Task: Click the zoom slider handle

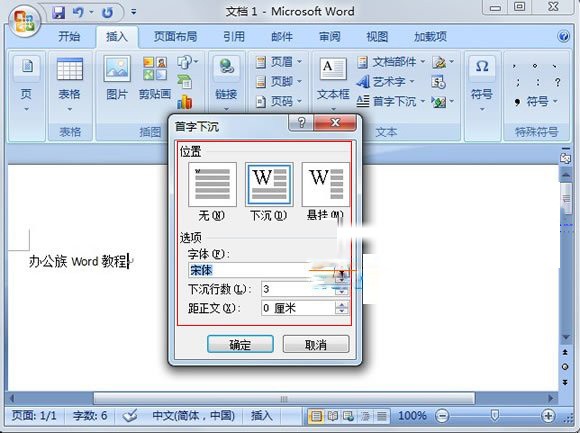Action: click(x=494, y=415)
